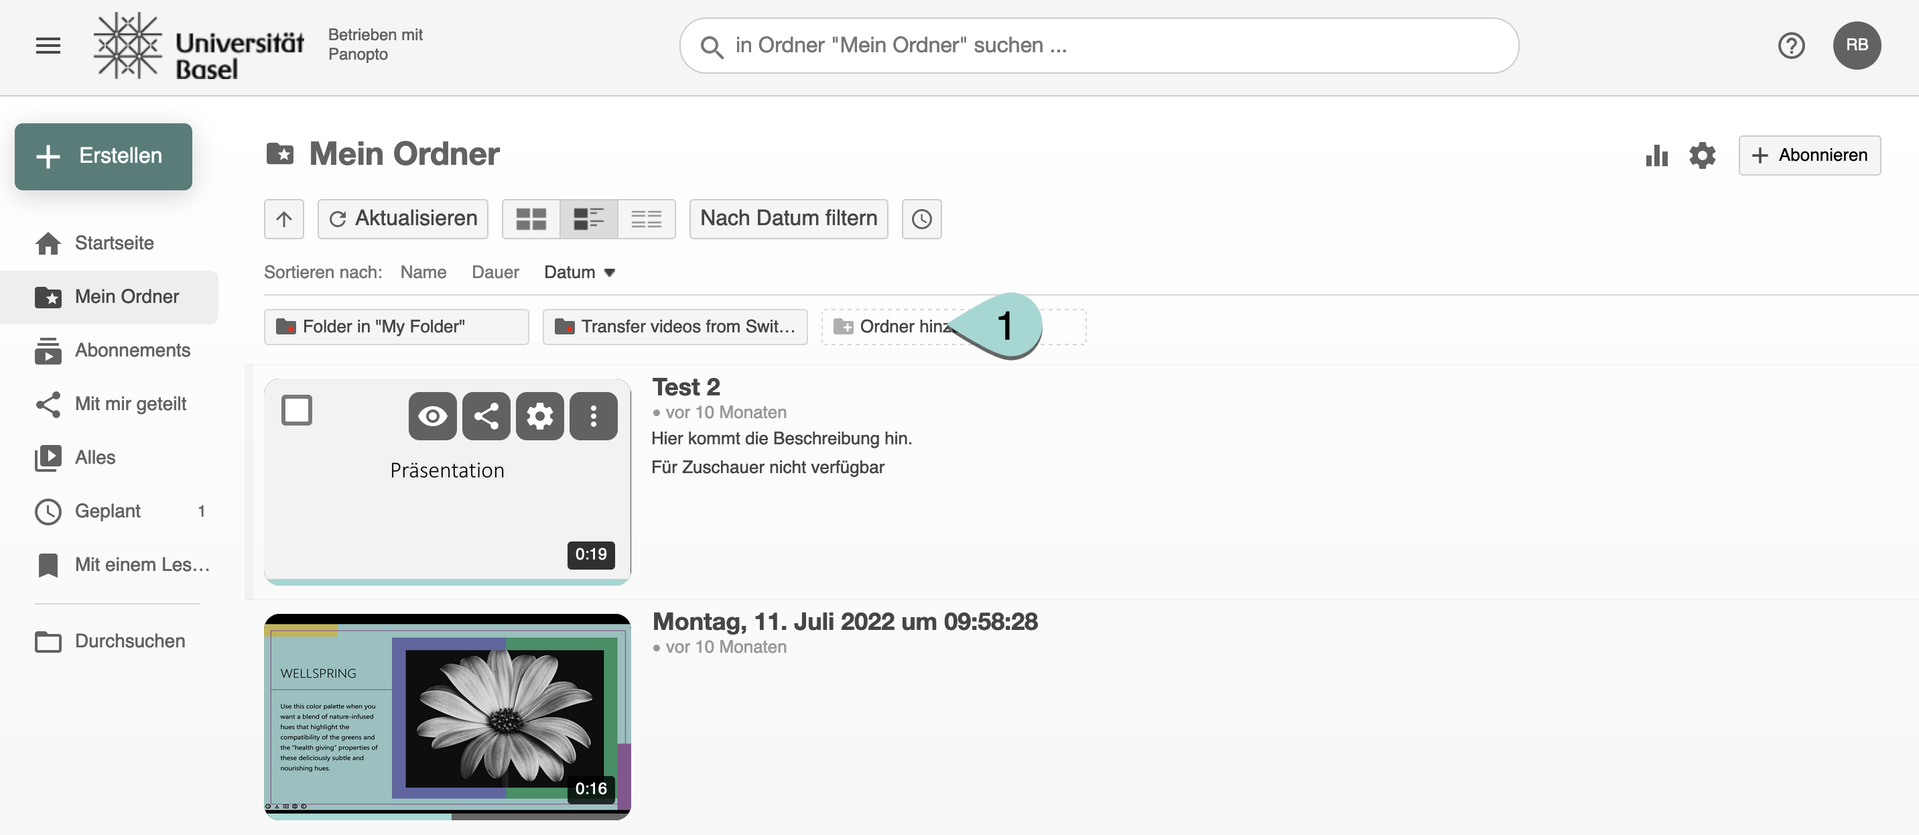Open folder settings gear icon
1919x835 pixels.
pyautogui.click(x=1702, y=156)
